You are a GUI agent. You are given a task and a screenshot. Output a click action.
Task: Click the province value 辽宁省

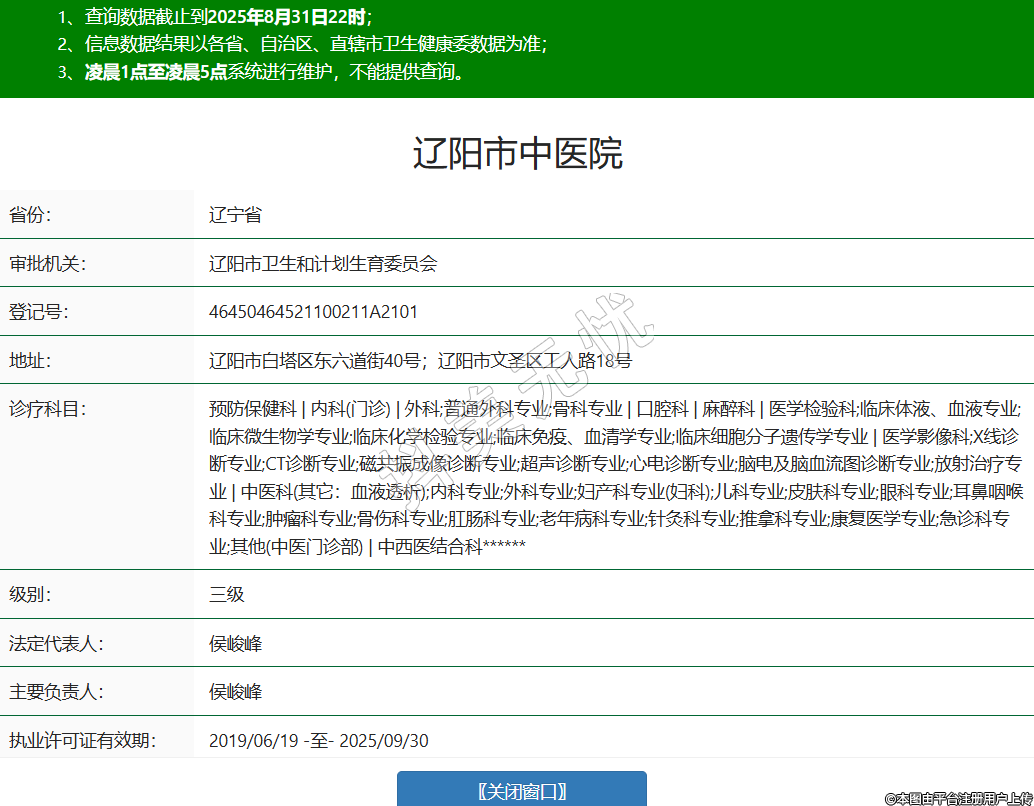[235, 215]
